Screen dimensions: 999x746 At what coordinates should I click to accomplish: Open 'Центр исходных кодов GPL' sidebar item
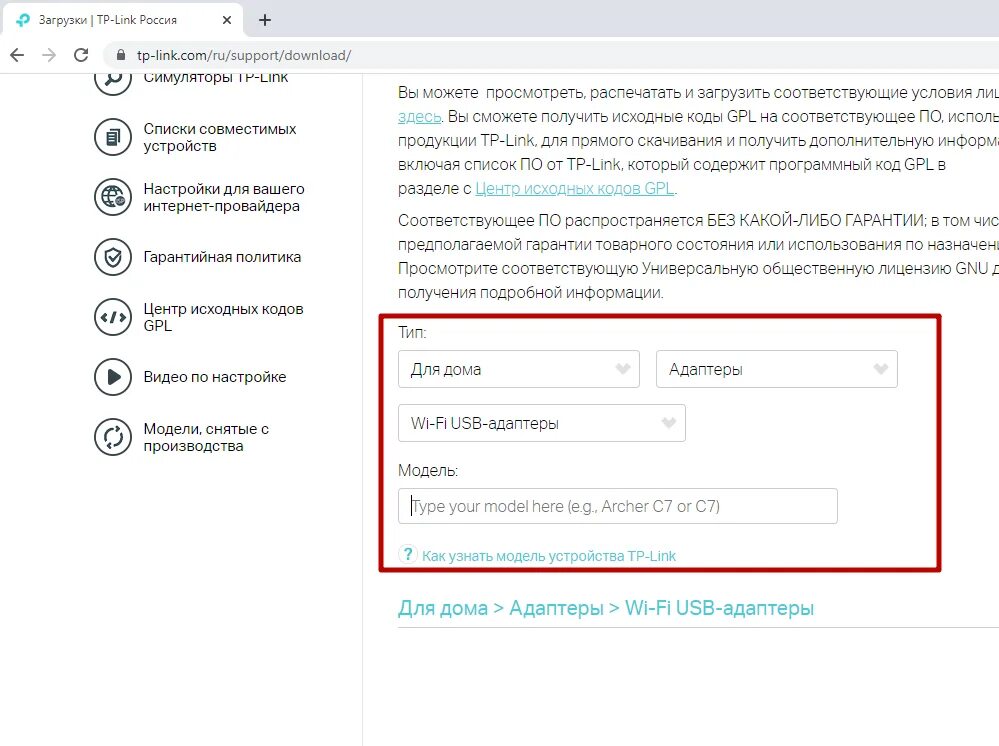[223, 317]
